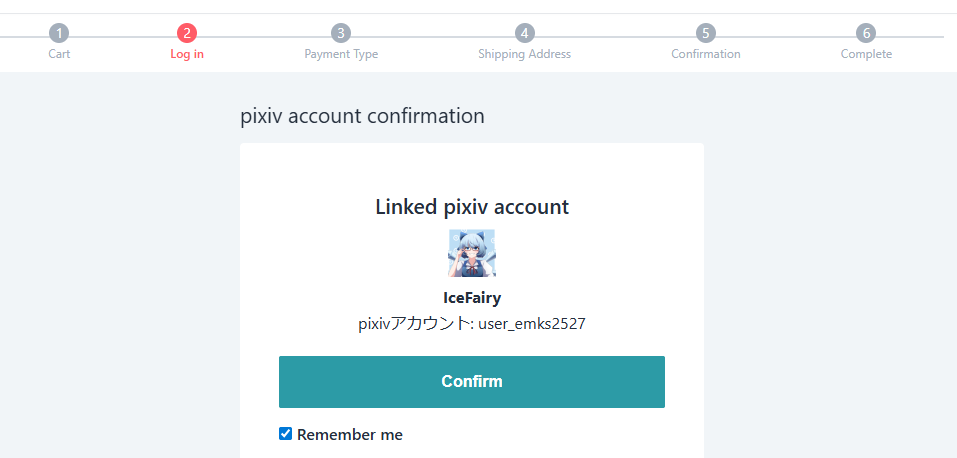Go back to the Cart step label

[59, 54]
